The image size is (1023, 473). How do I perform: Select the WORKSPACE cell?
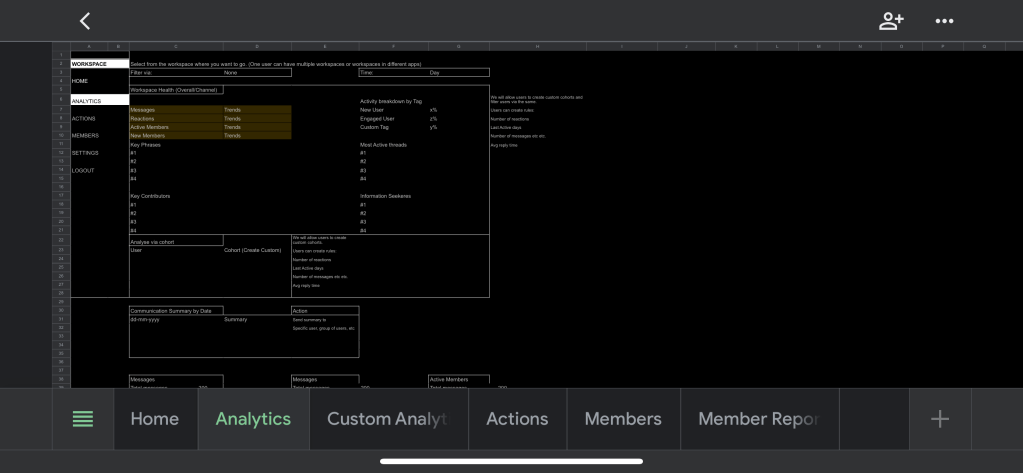(x=90, y=64)
